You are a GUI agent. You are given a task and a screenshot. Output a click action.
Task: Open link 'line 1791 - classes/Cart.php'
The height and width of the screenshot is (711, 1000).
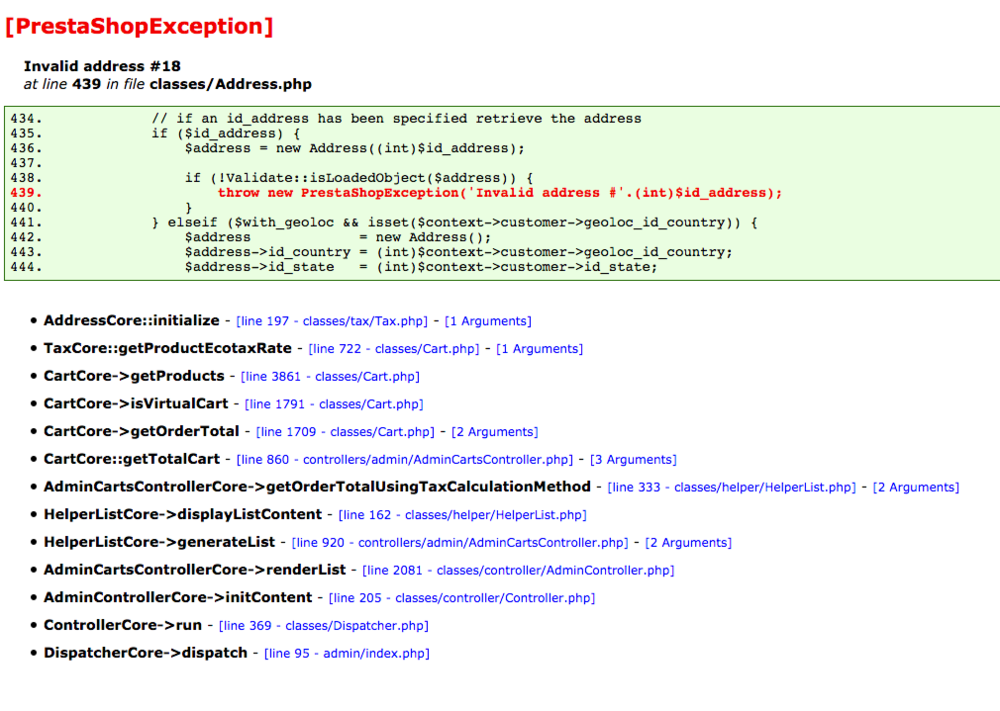click(x=334, y=404)
